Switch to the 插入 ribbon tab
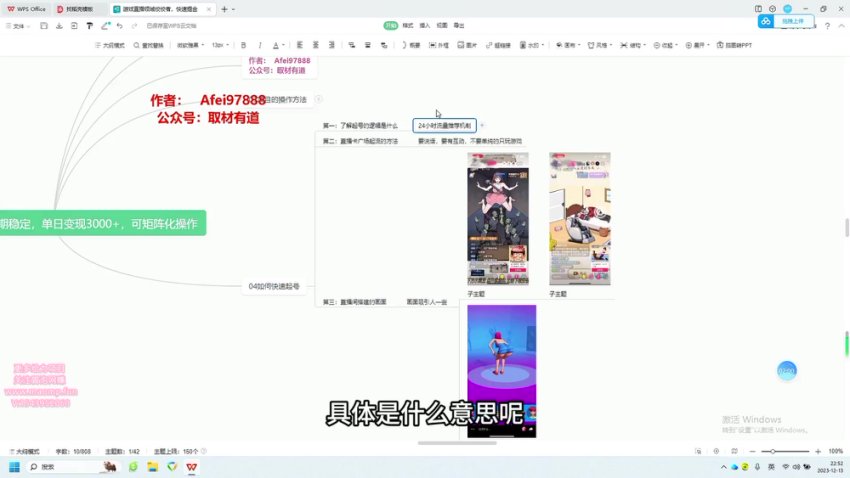Image resolution: width=850 pixels, height=478 pixels. click(x=425, y=25)
